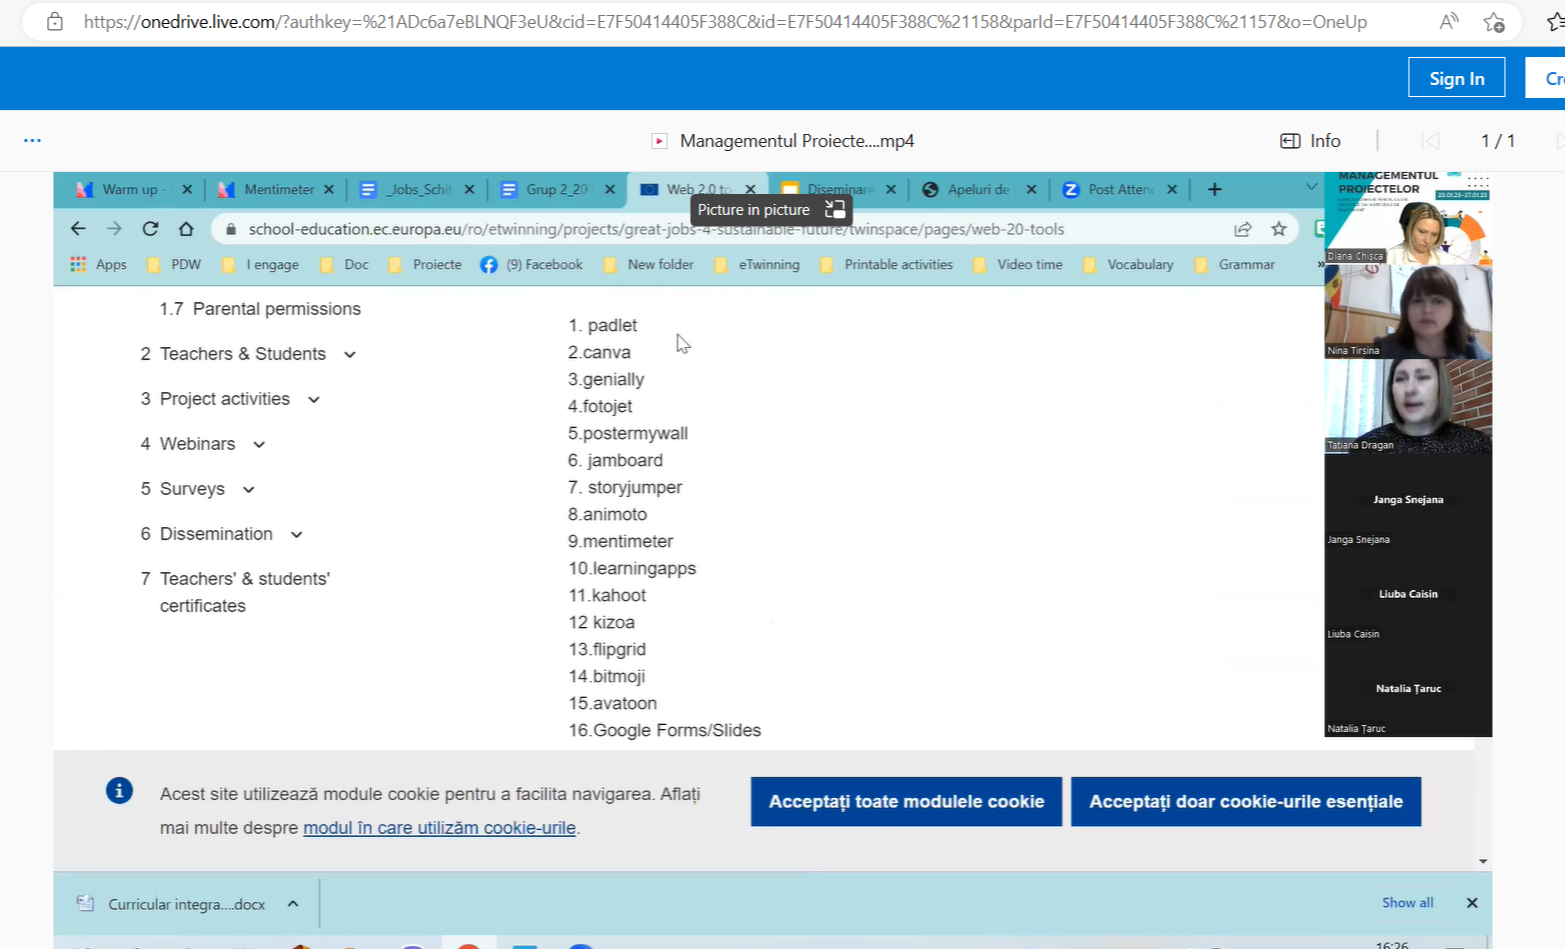Viewport: 1565px width, 949px height.
Task: Open 1.7 Parental permissions page
Action: click(260, 309)
